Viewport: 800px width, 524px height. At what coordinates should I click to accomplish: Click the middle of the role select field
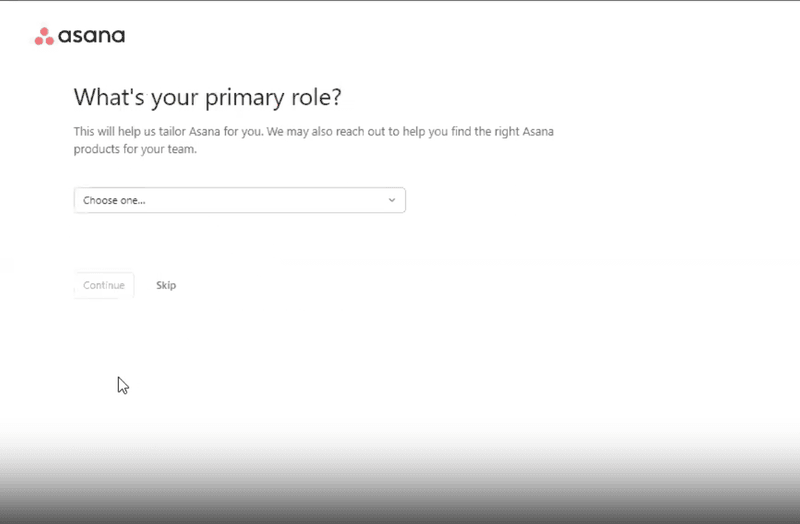(239, 200)
